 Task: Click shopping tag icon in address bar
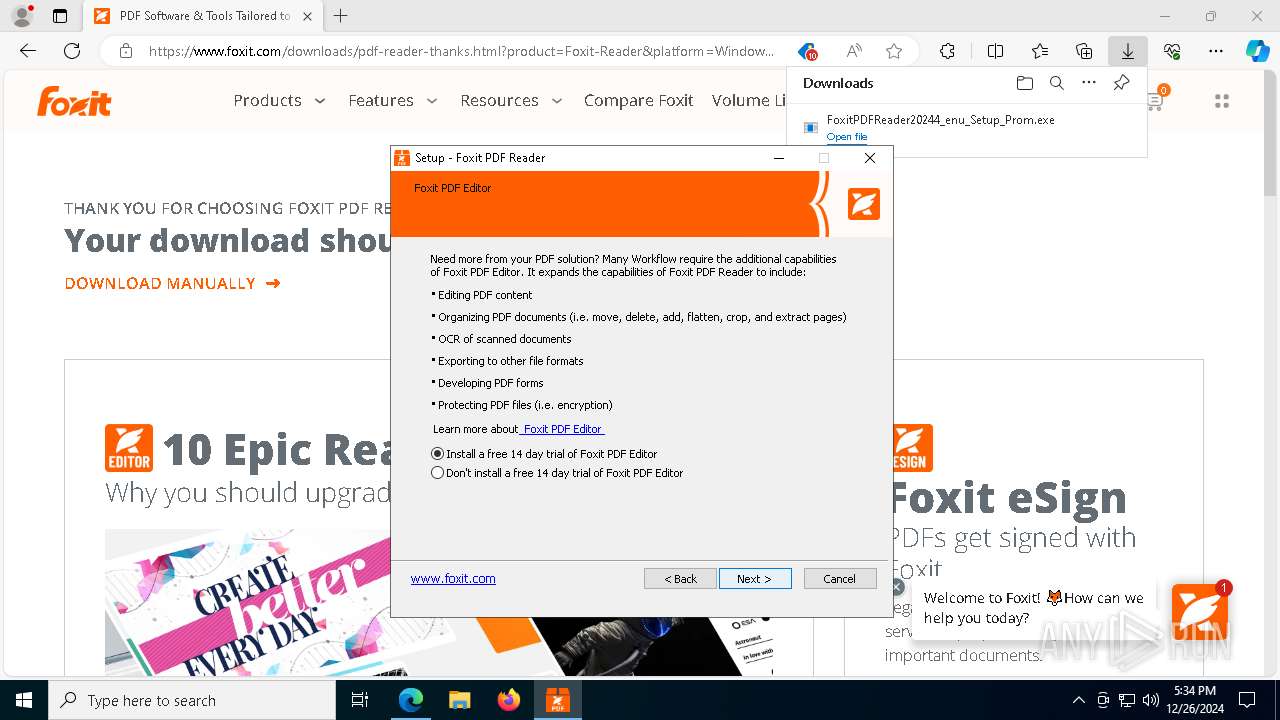click(807, 51)
